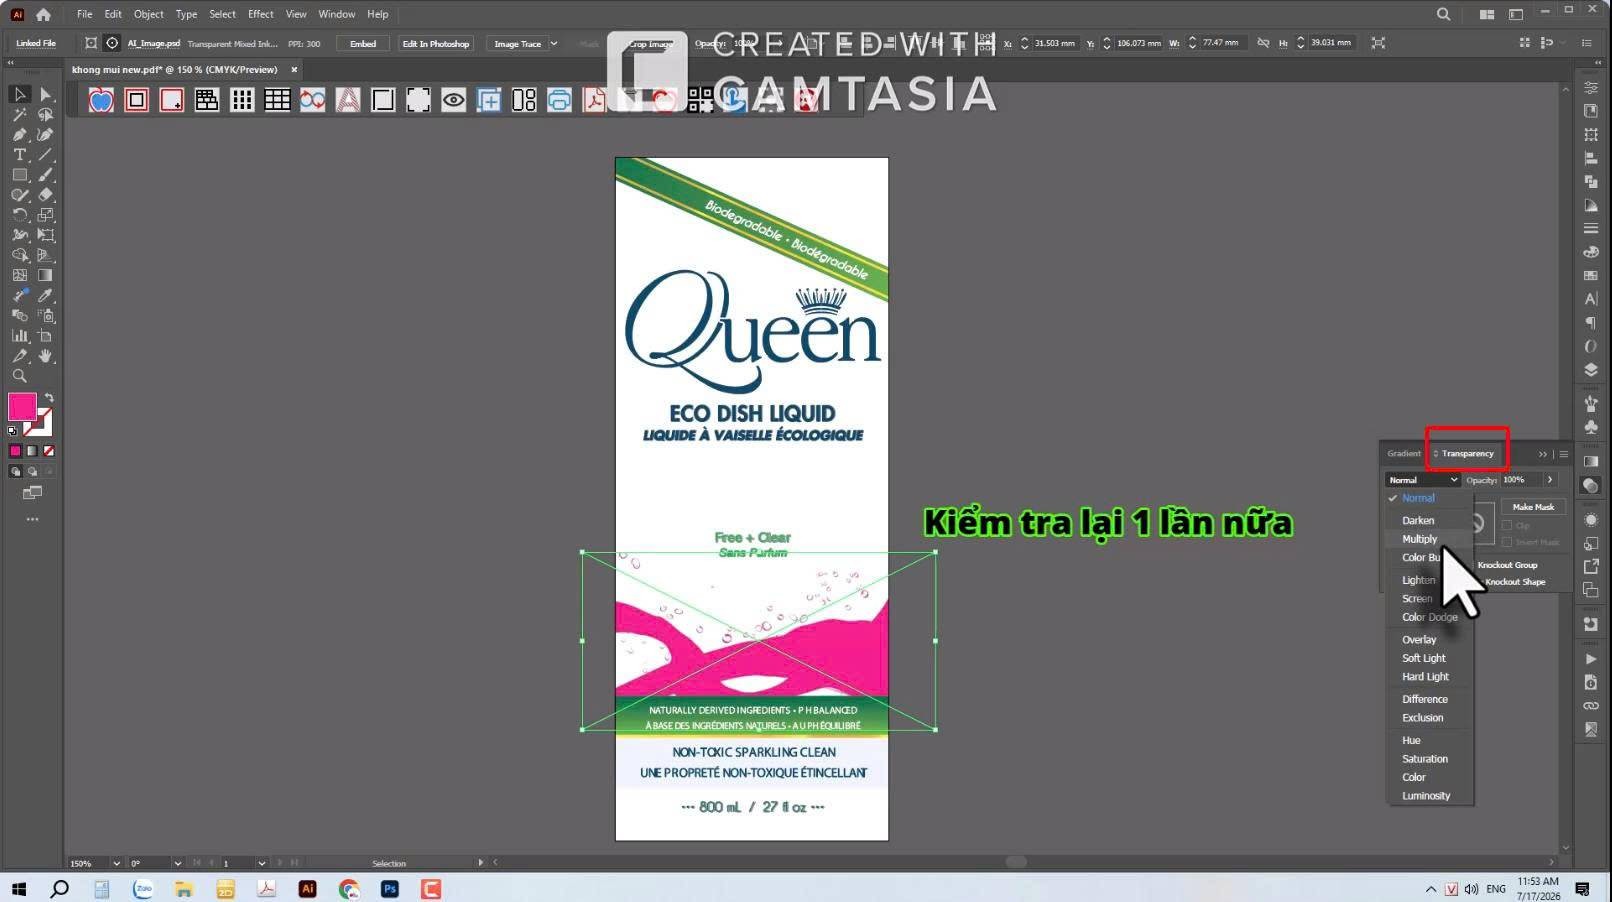The height and width of the screenshot is (902, 1612).
Task: Switch to Draw Normal mode
Action: coord(15,471)
